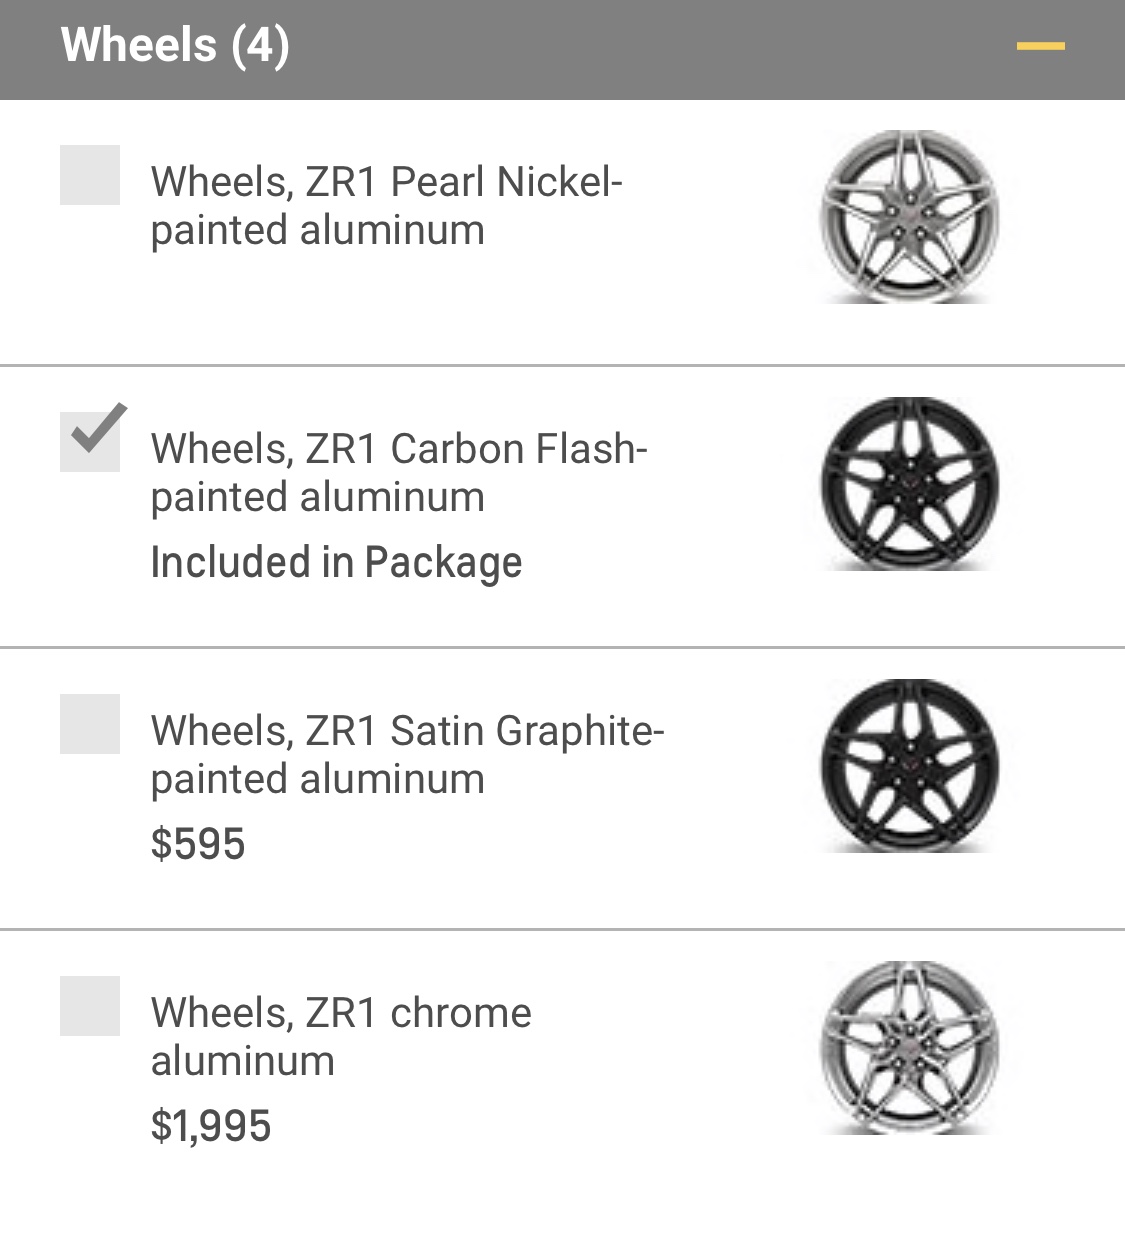Click the ZR1 chrome aluminum label

tap(340, 1036)
